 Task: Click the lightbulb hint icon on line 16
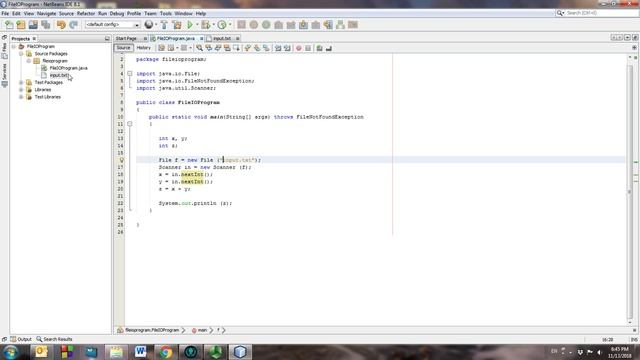[121, 160]
